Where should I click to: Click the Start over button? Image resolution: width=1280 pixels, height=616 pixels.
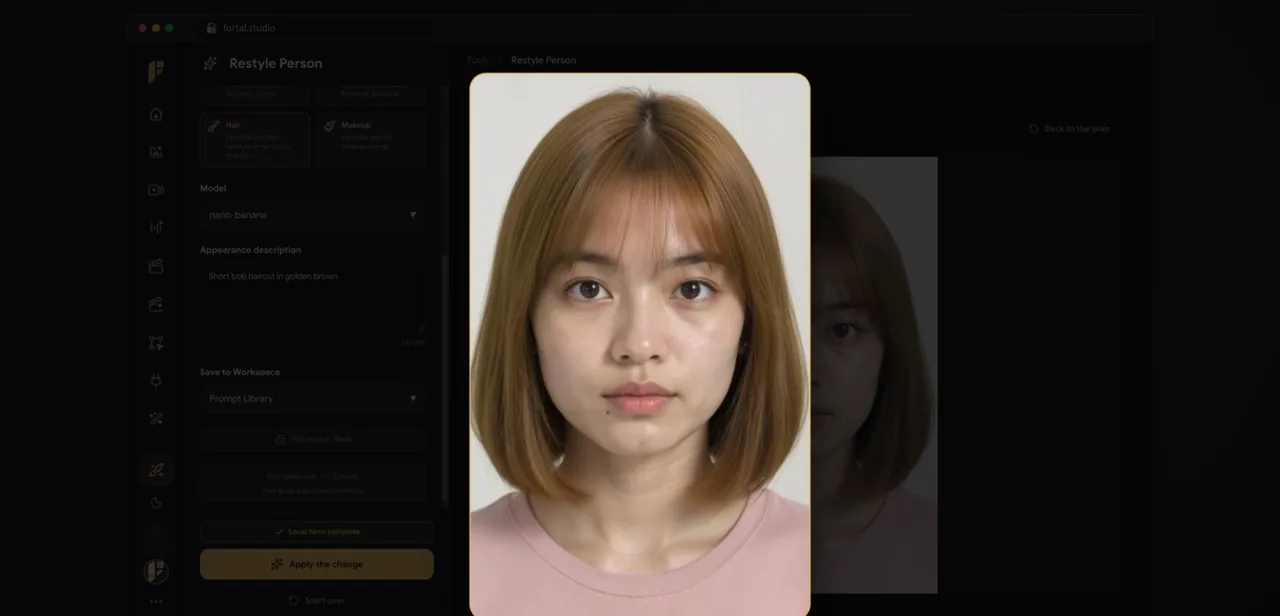[317, 600]
